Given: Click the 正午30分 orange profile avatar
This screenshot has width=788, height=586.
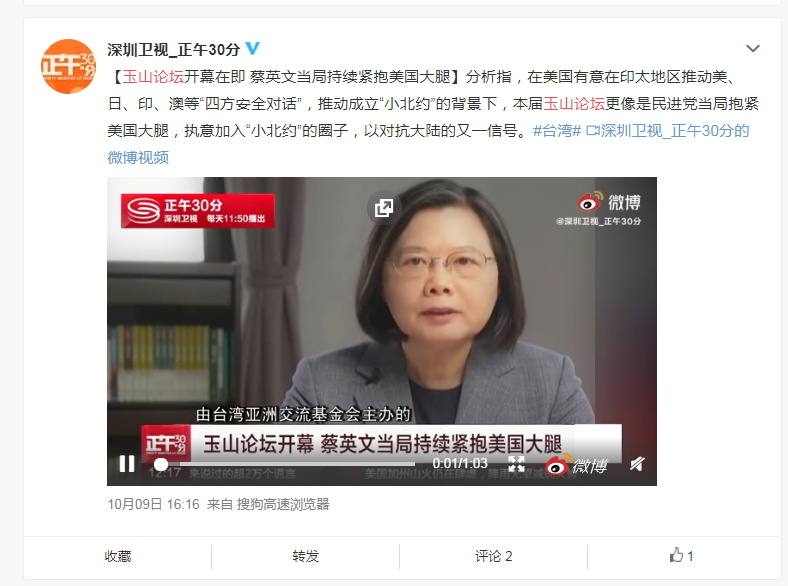Looking at the screenshot, I should (68, 66).
